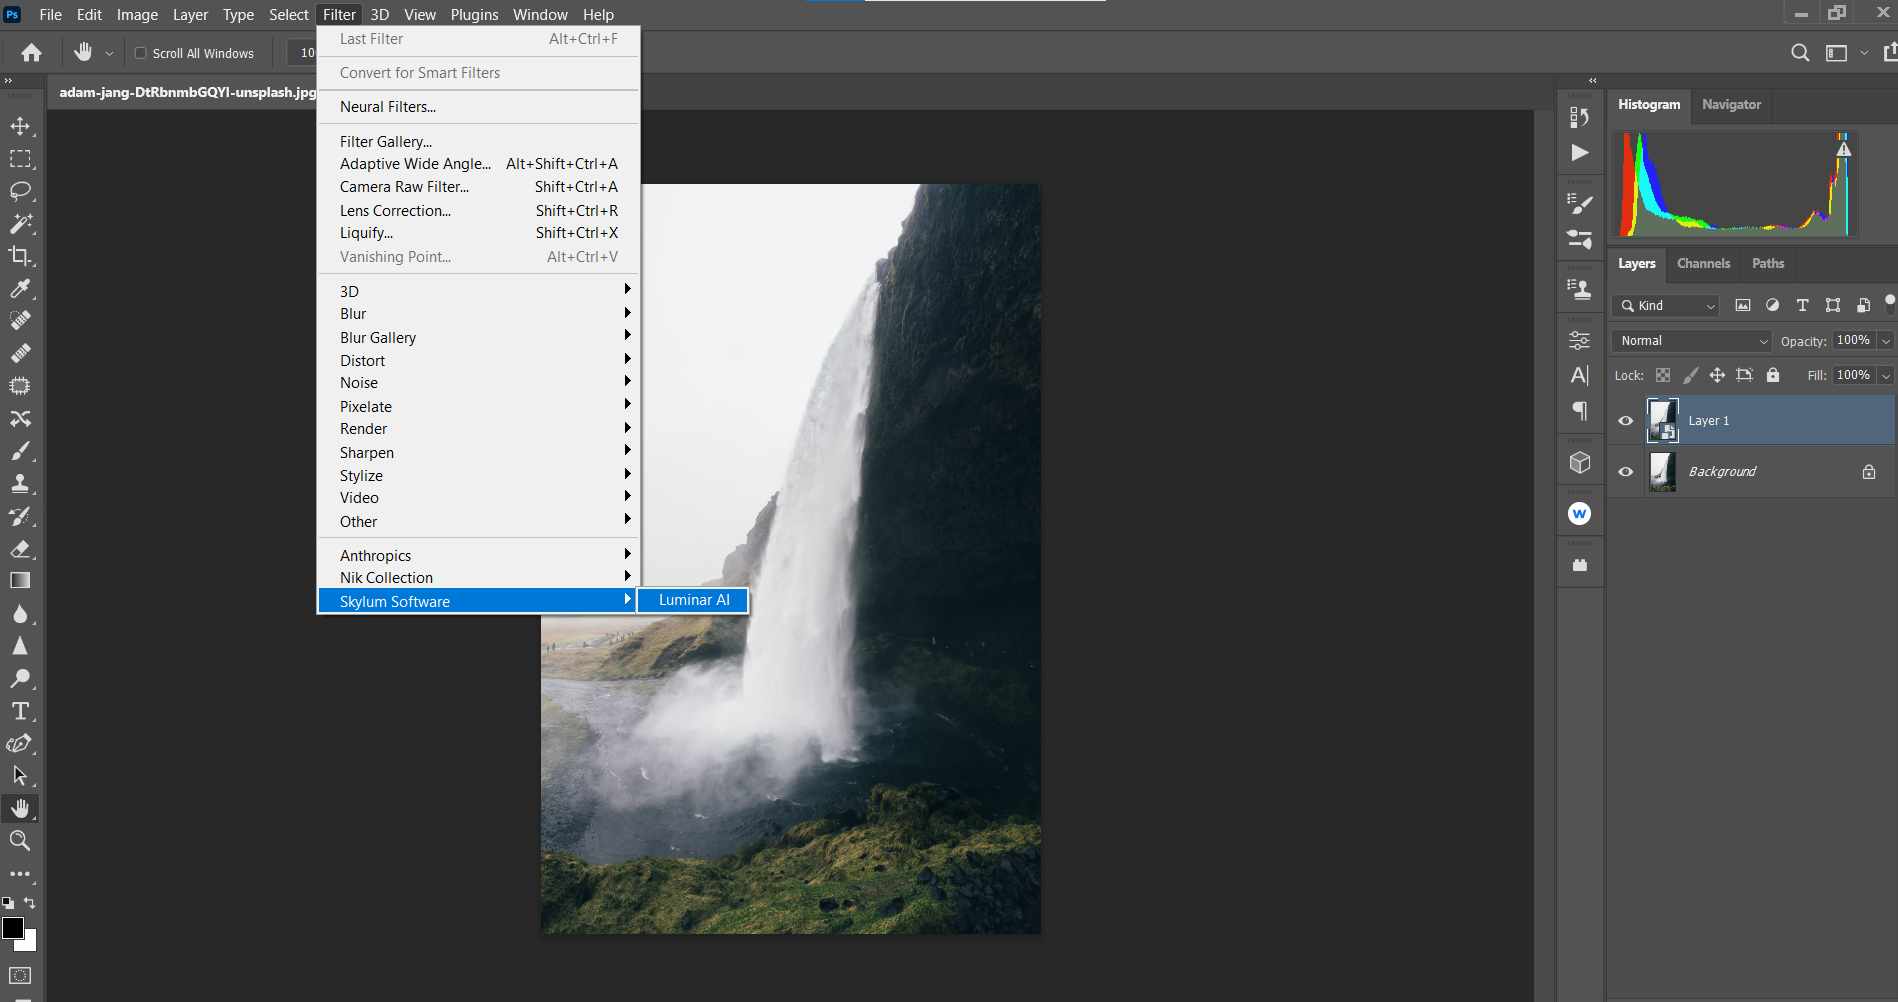Select the Blur tool
The height and width of the screenshot is (1002, 1898).
(20, 614)
